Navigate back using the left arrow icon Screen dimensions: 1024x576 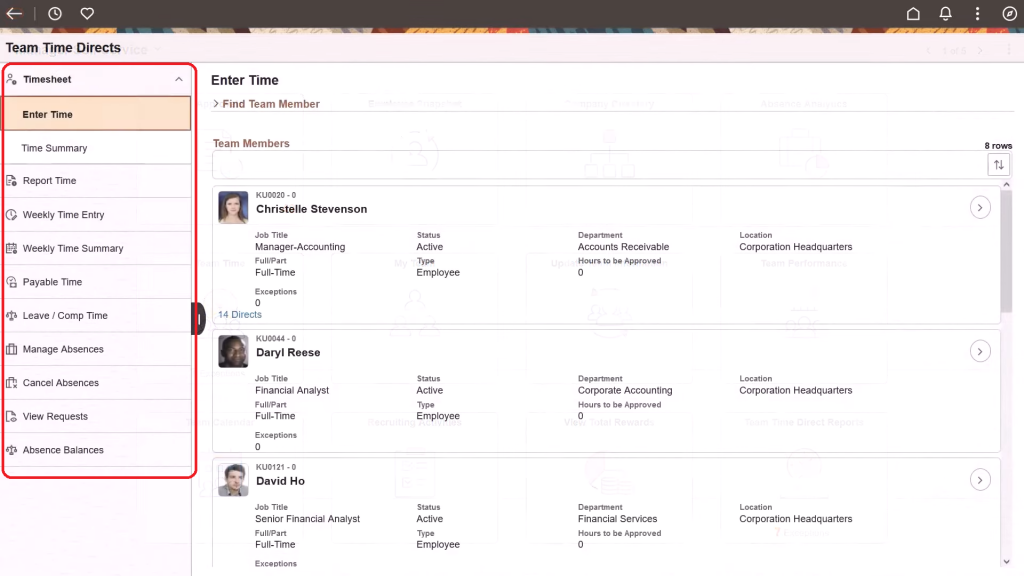coord(14,13)
